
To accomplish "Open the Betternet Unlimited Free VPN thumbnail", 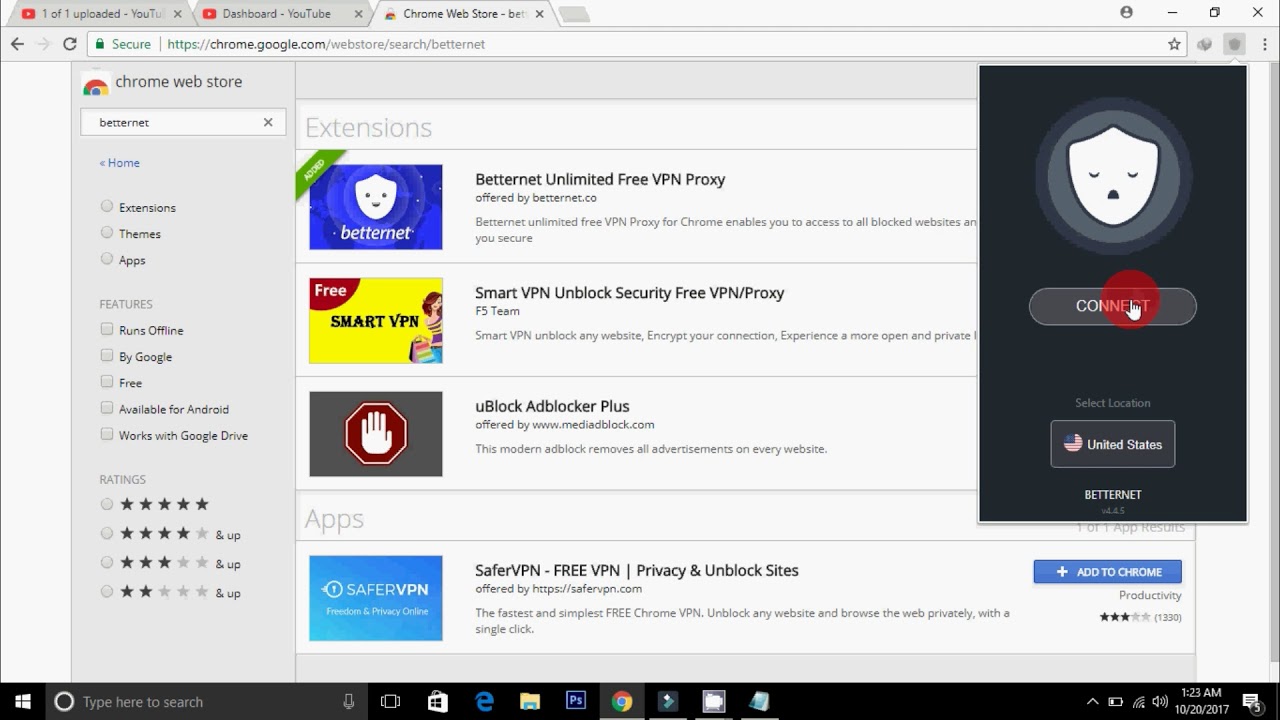I will pos(376,207).
